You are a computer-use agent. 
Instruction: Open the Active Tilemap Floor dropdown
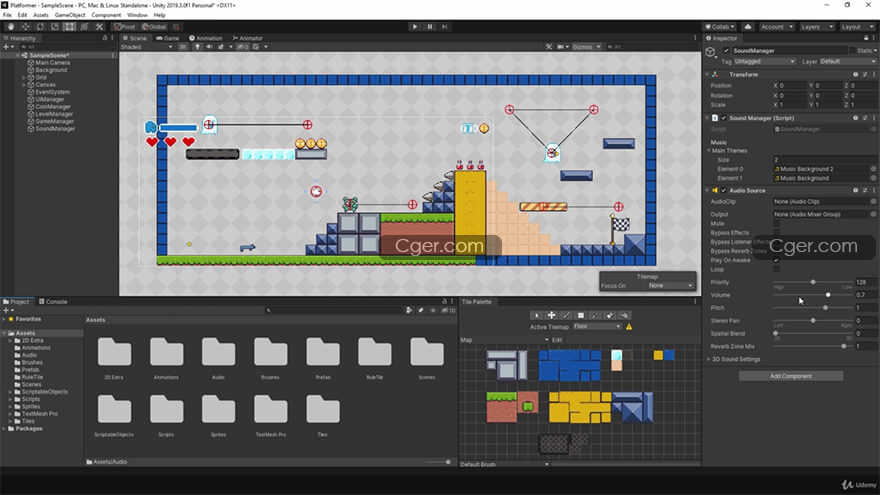click(x=597, y=326)
